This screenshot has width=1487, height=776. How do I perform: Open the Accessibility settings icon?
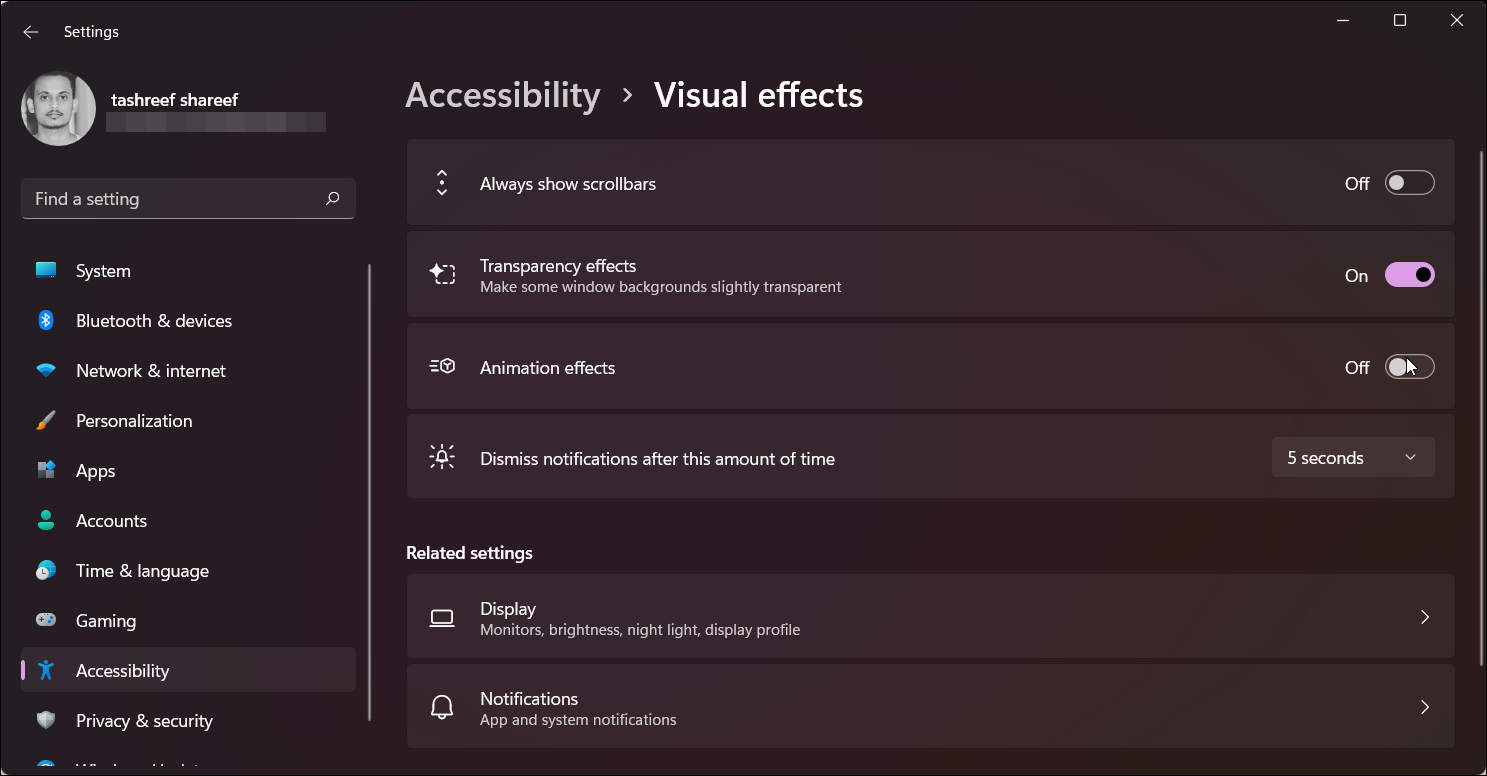(46, 670)
